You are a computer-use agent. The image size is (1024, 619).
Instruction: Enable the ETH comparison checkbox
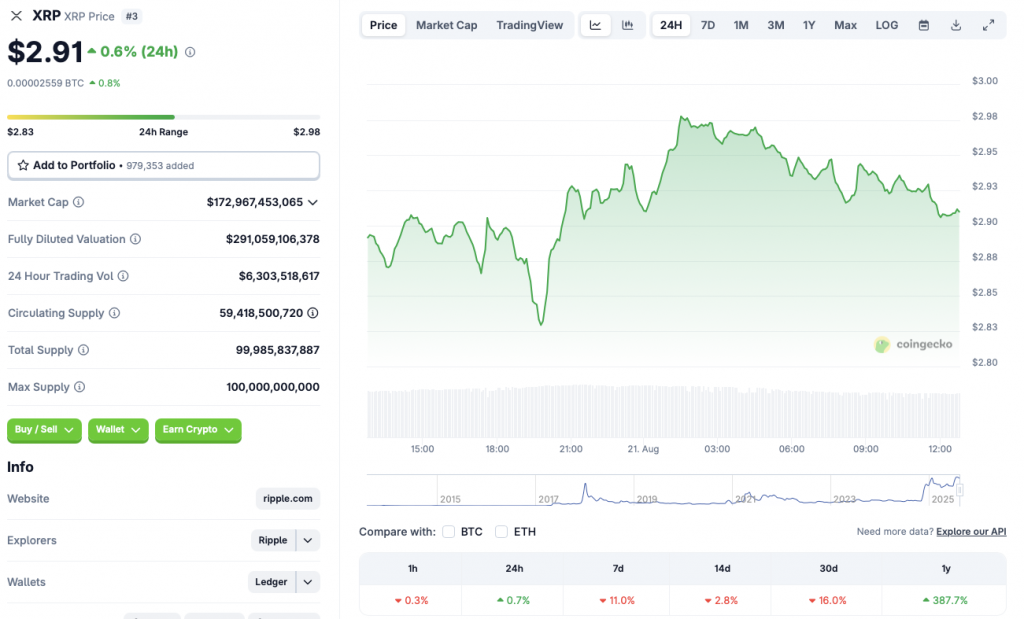(501, 532)
